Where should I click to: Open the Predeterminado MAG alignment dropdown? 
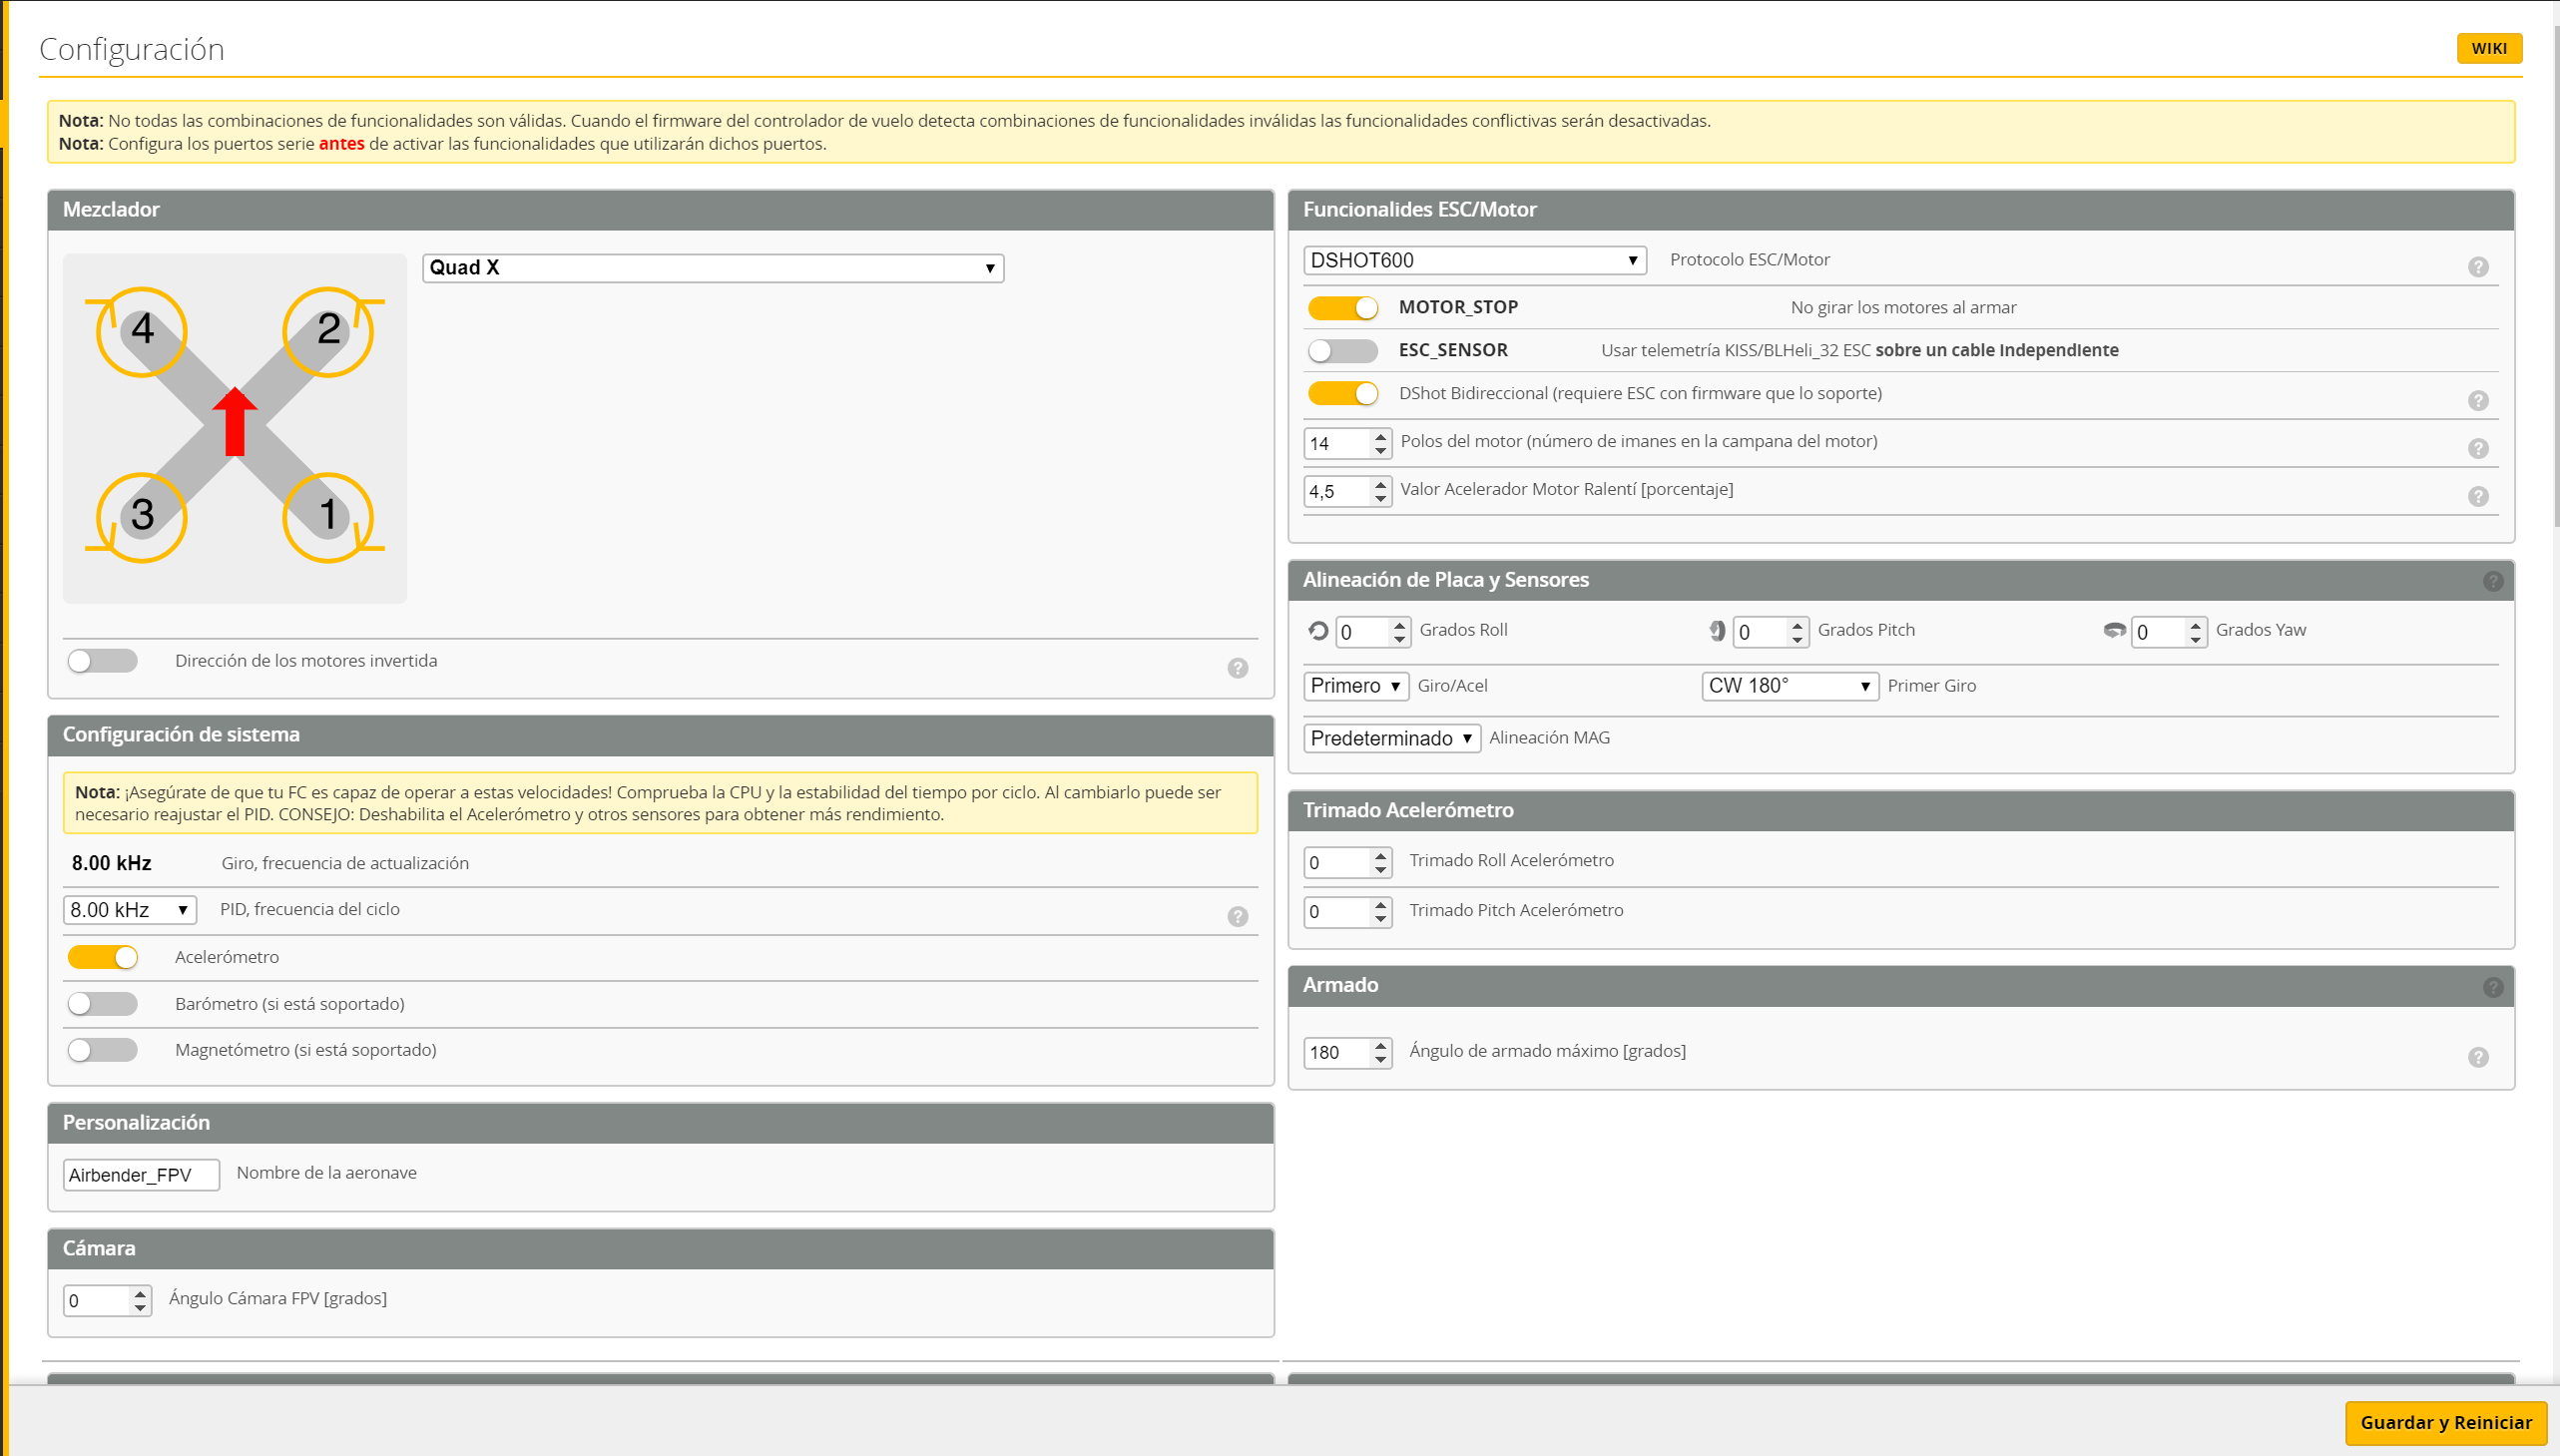(x=1390, y=738)
